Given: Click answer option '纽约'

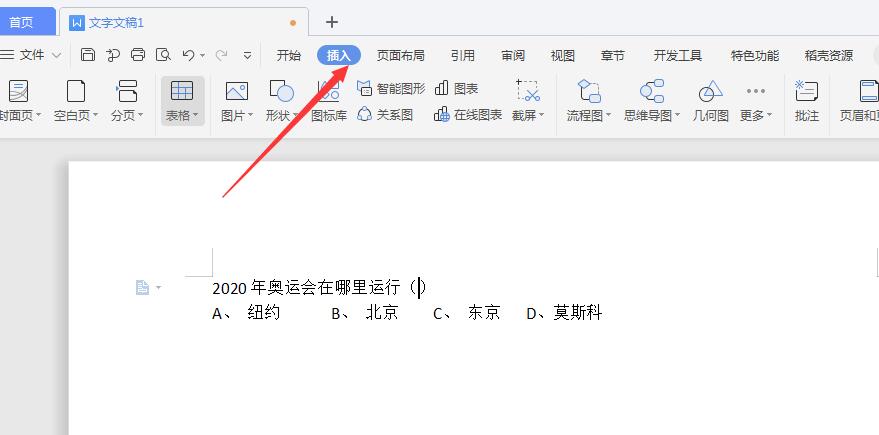Looking at the screenshot, I should tap(263, 312).
